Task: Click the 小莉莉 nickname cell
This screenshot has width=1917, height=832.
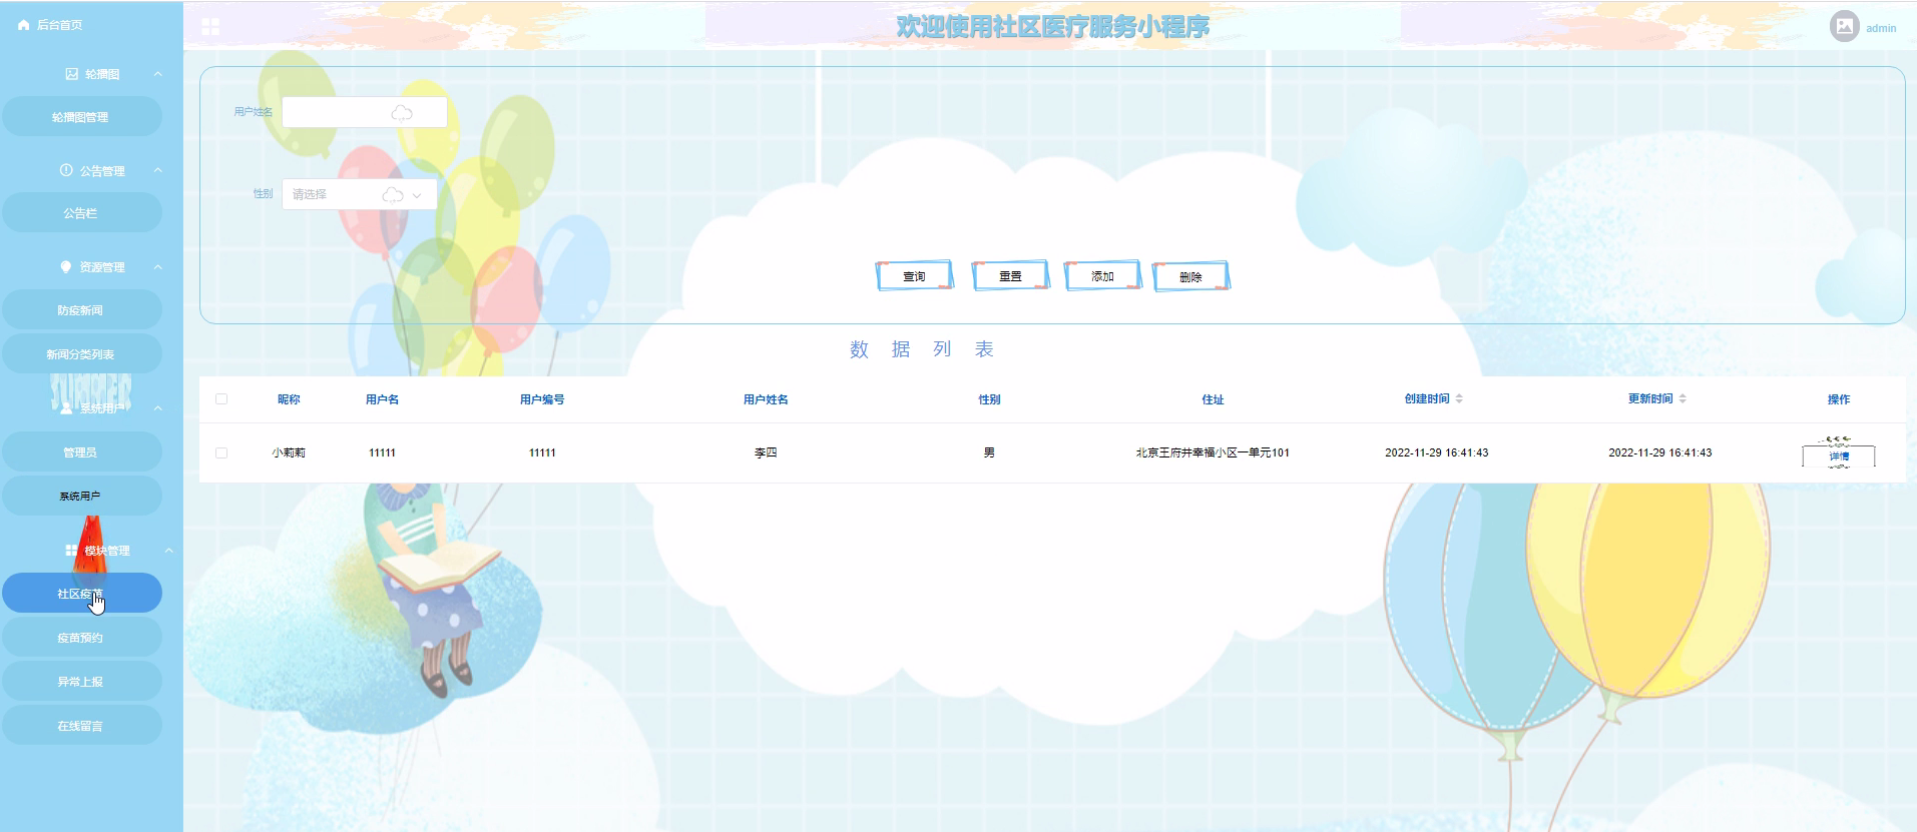Action: click(289, 453)
